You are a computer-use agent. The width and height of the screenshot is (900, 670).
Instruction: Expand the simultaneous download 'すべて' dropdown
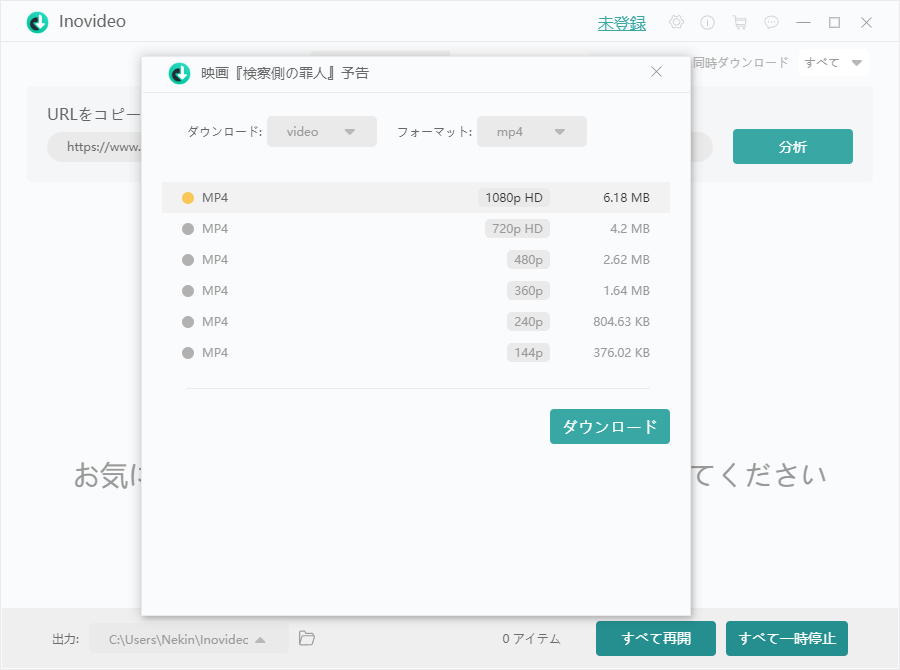click(x=833, y=63)
